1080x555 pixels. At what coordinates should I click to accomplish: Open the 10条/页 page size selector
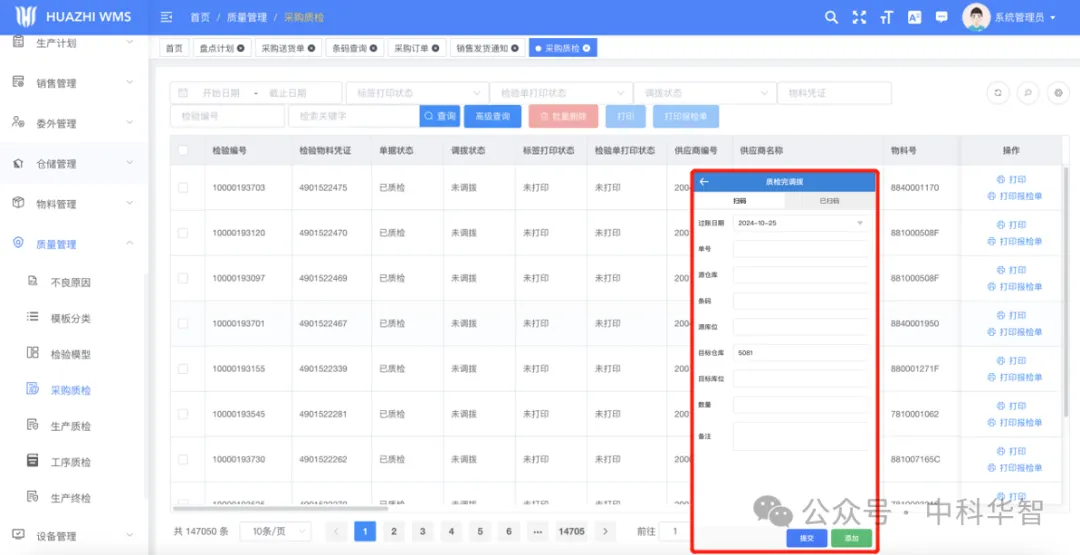pos(275,531)
